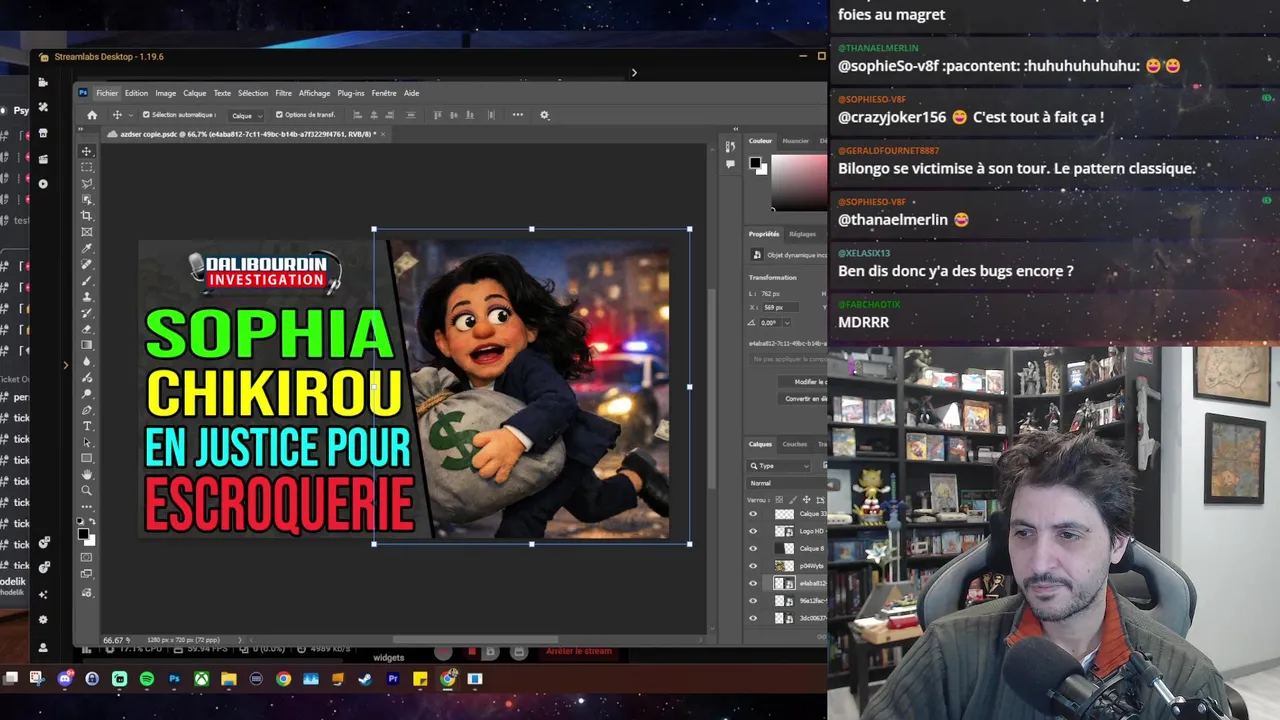
Task: Switch to the Couches tab
Action: pyautogui.click(x=794, y=444)
